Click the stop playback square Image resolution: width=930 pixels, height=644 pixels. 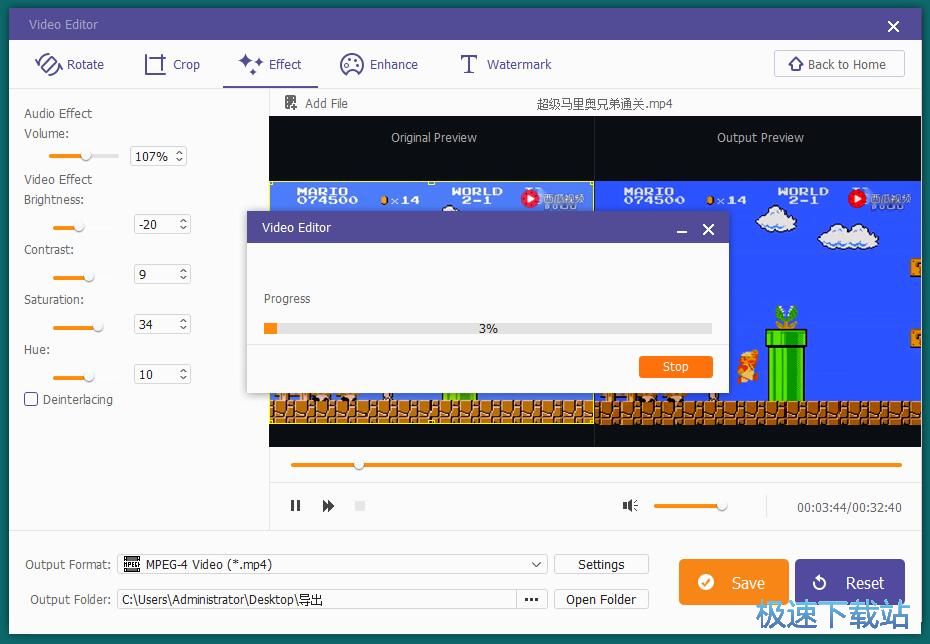click(x=359, y=506)
